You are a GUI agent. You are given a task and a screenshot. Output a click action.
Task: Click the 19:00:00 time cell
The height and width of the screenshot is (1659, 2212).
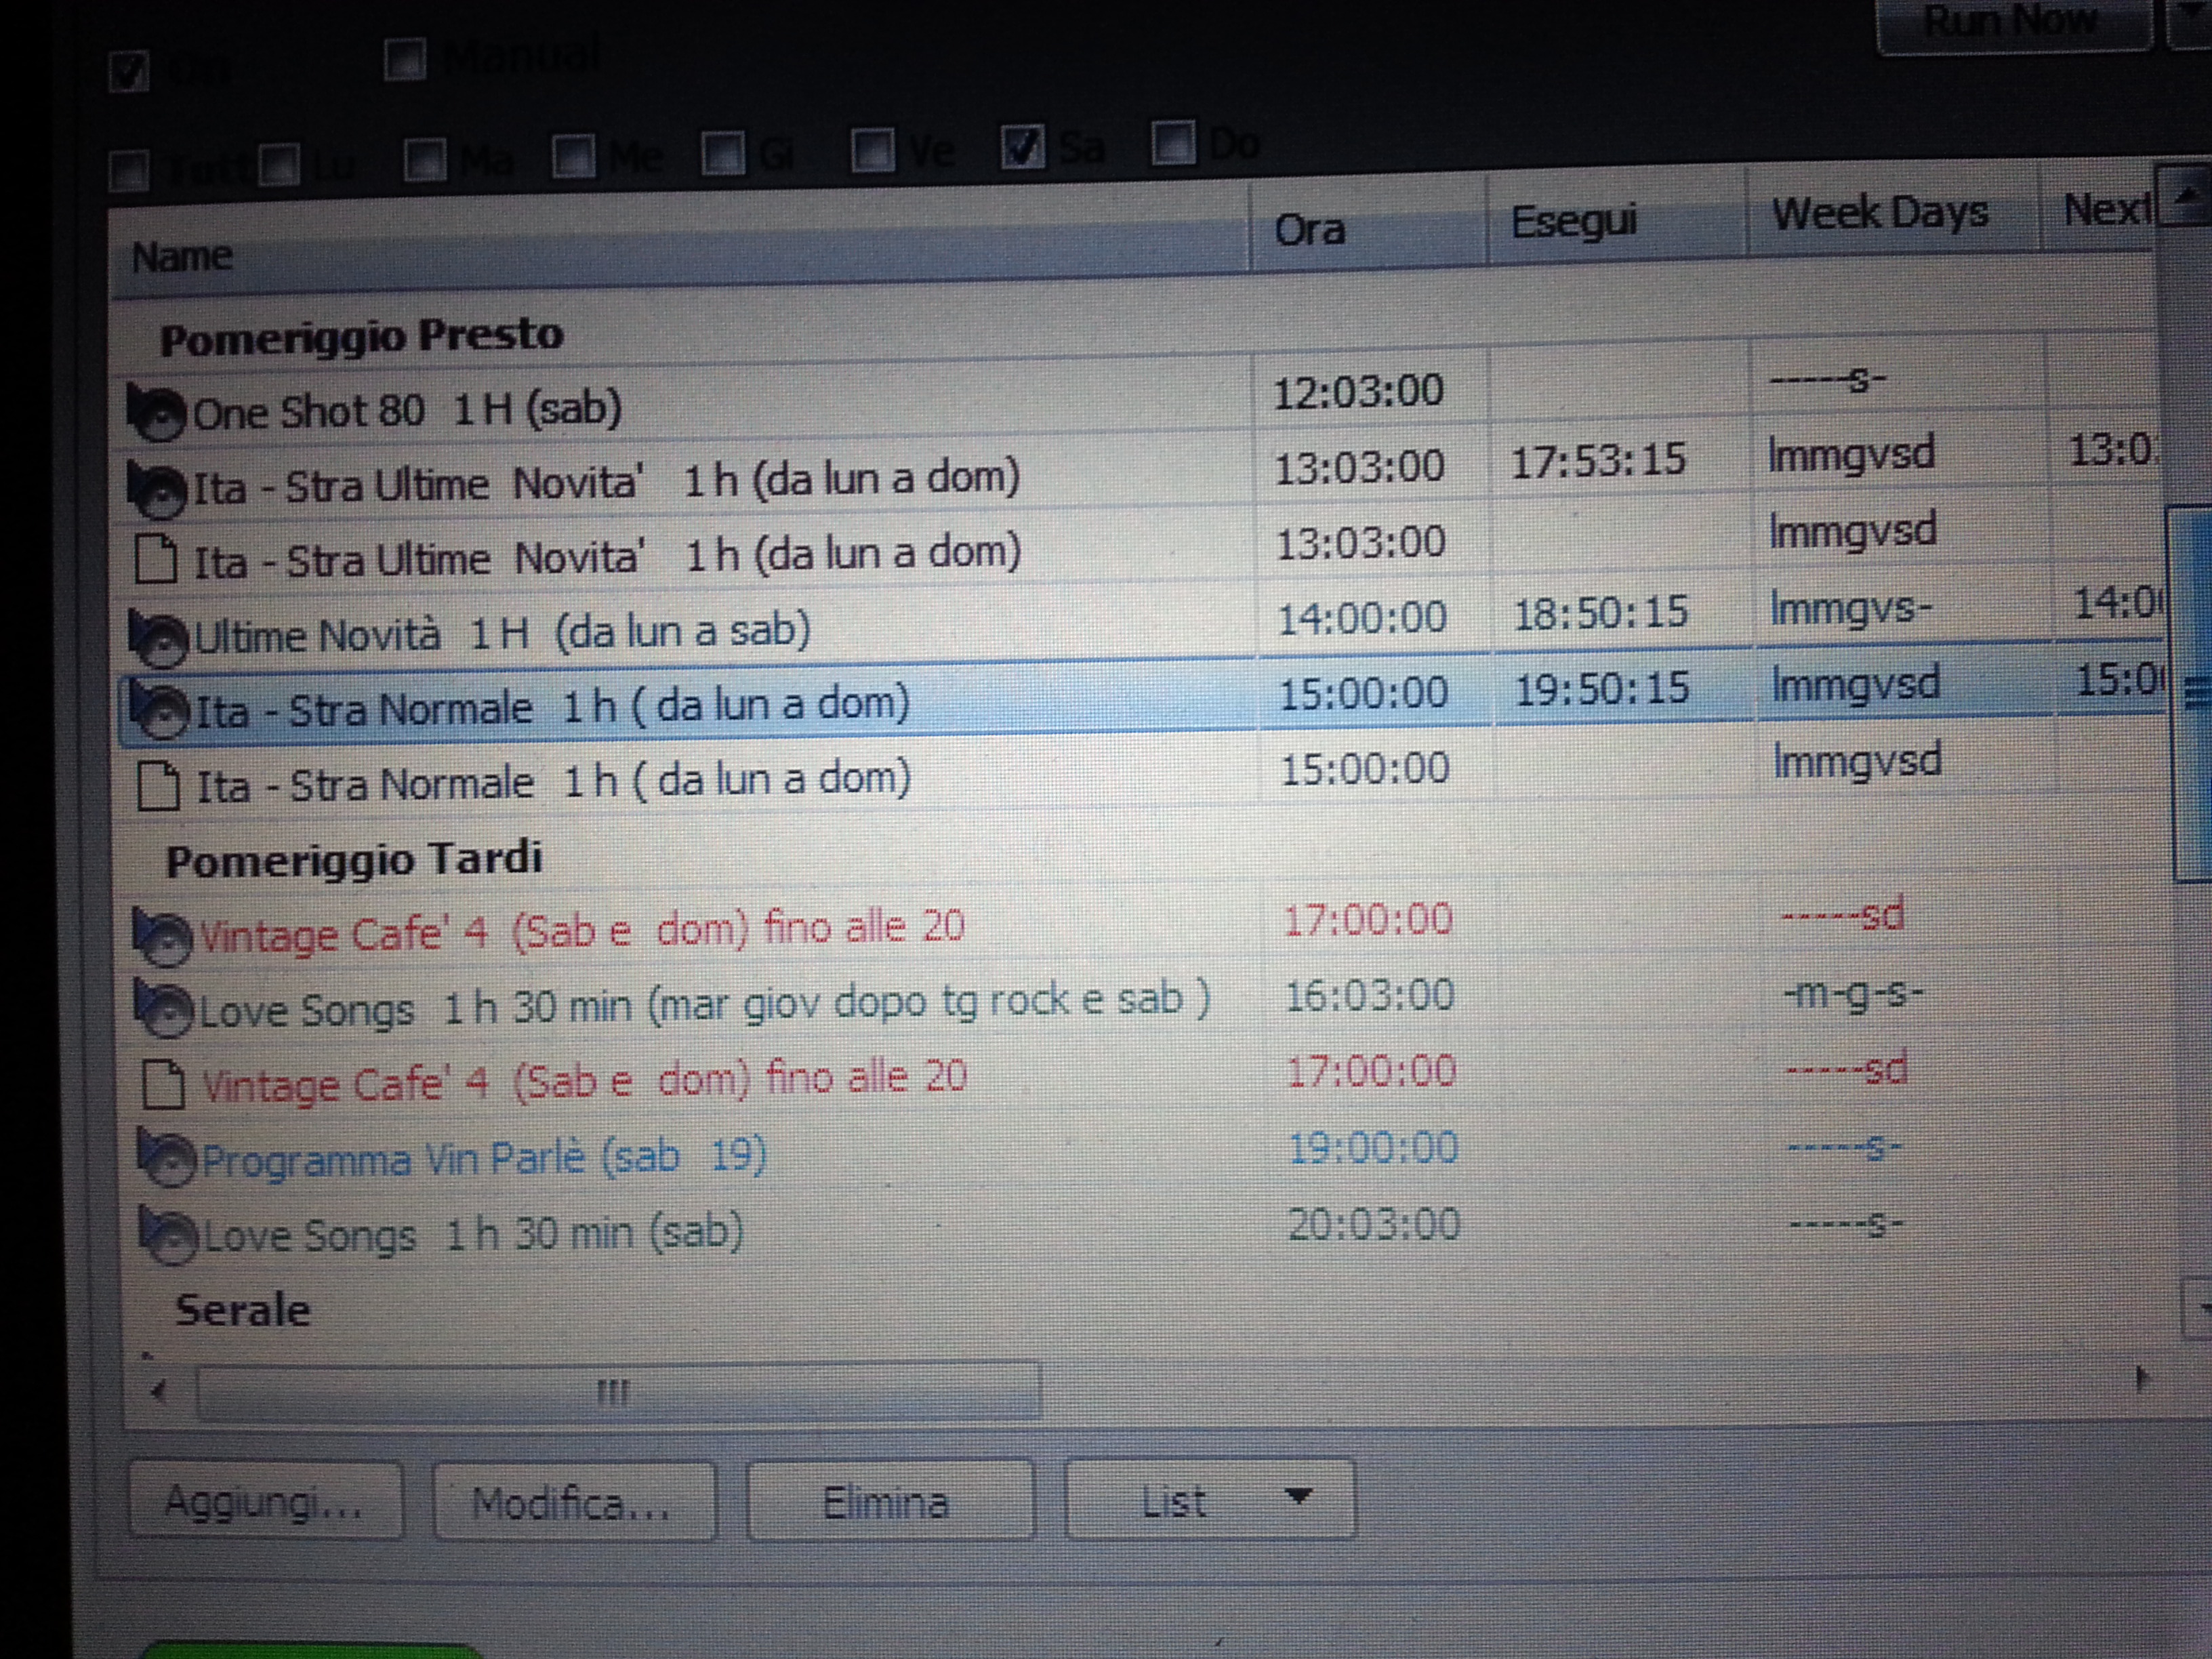pos(1373,1148)
